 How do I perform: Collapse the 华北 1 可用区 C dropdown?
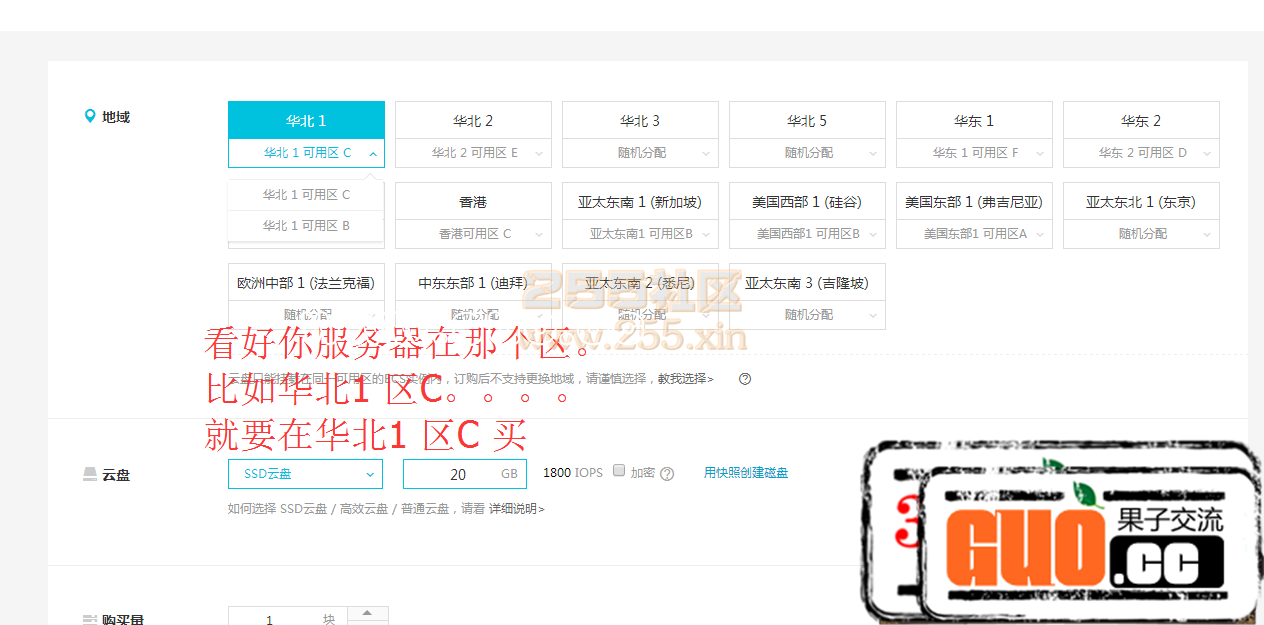pyautogui.click(x=374, y=156)
